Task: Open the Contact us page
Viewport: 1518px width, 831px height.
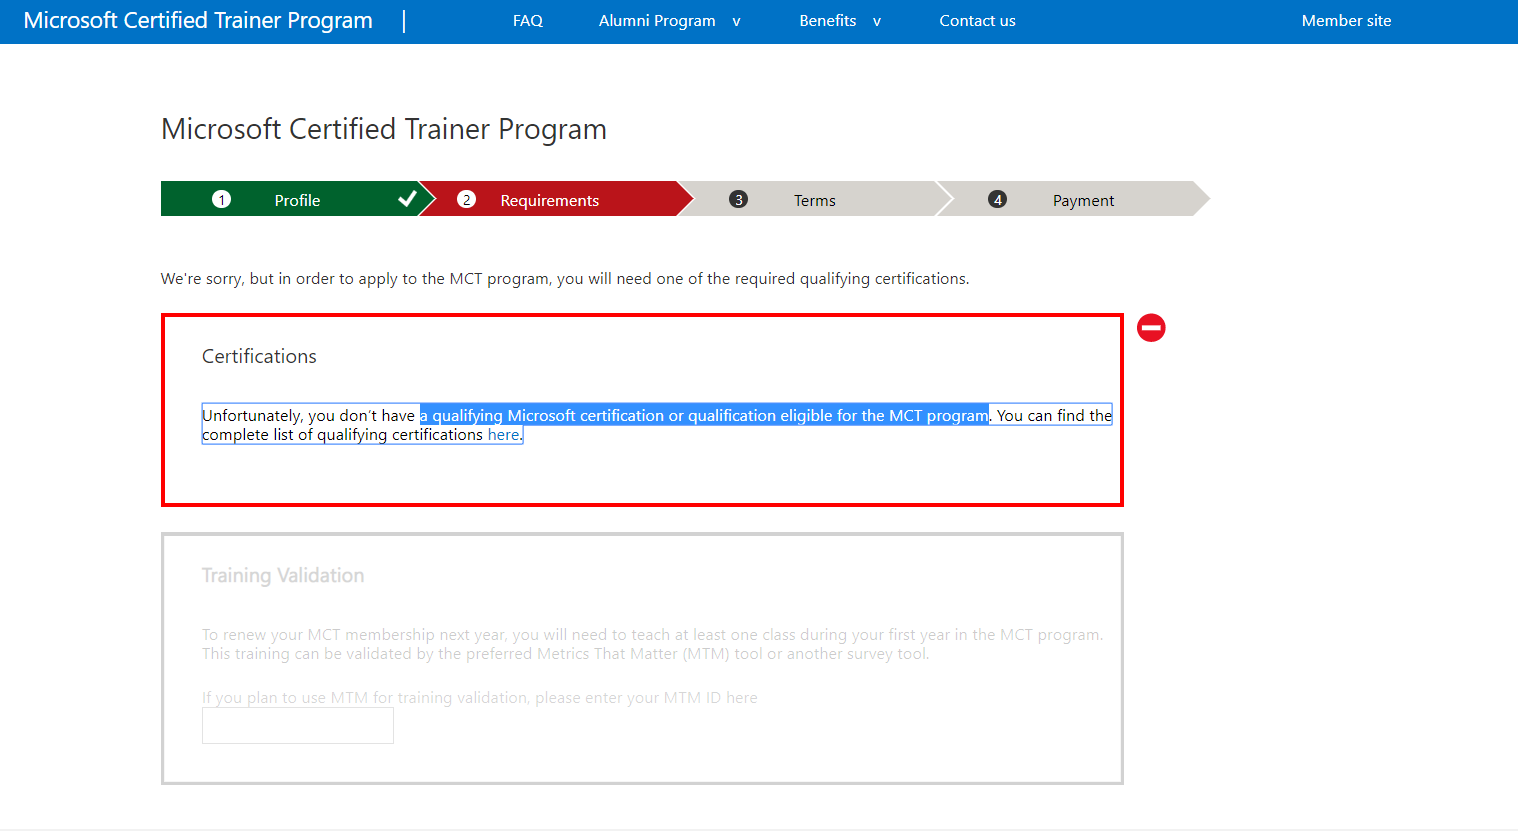Action: coord(977,20)
